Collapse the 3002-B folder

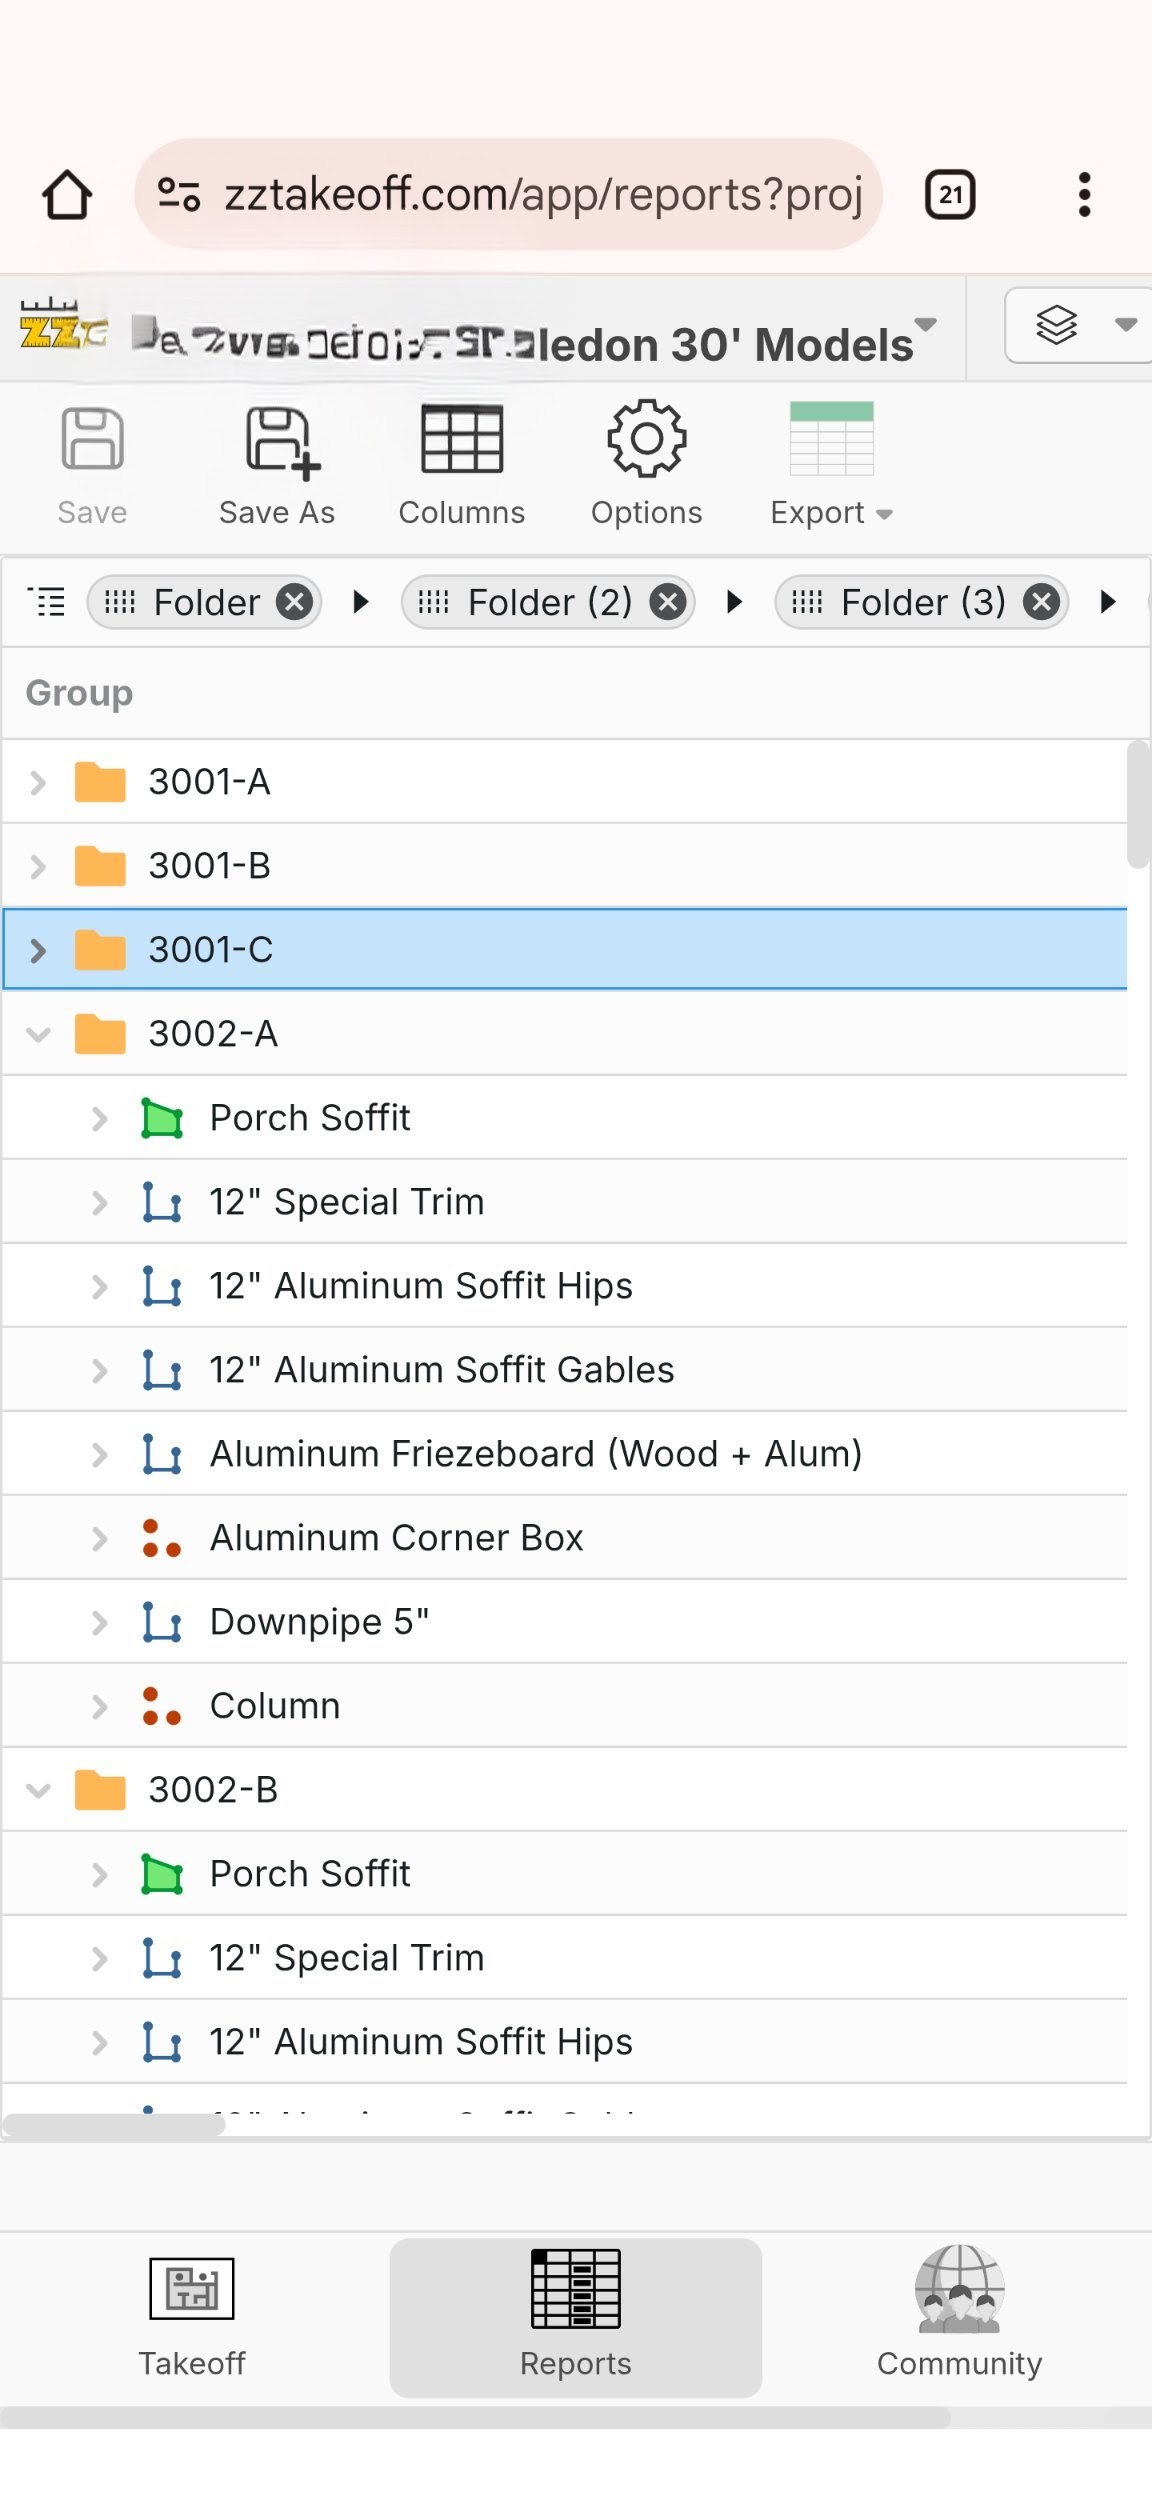[x=38, y=1790]
